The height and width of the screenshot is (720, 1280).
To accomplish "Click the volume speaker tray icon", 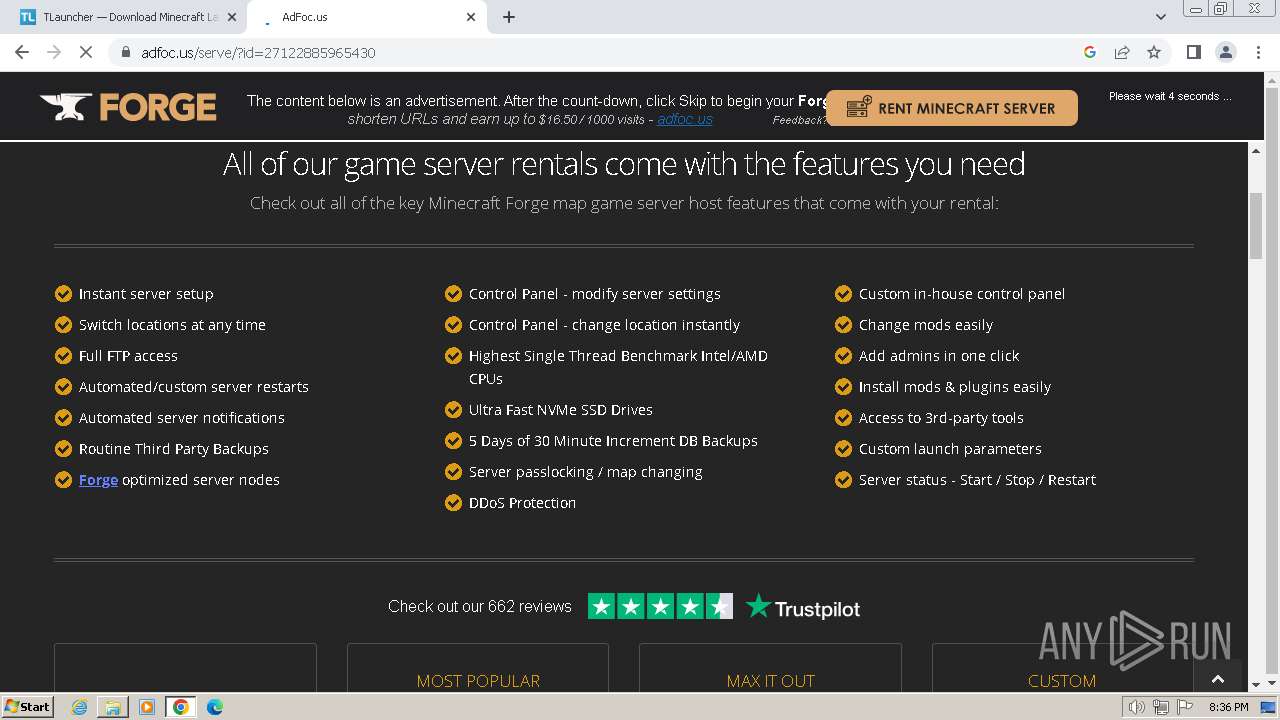I will 1137,707.
